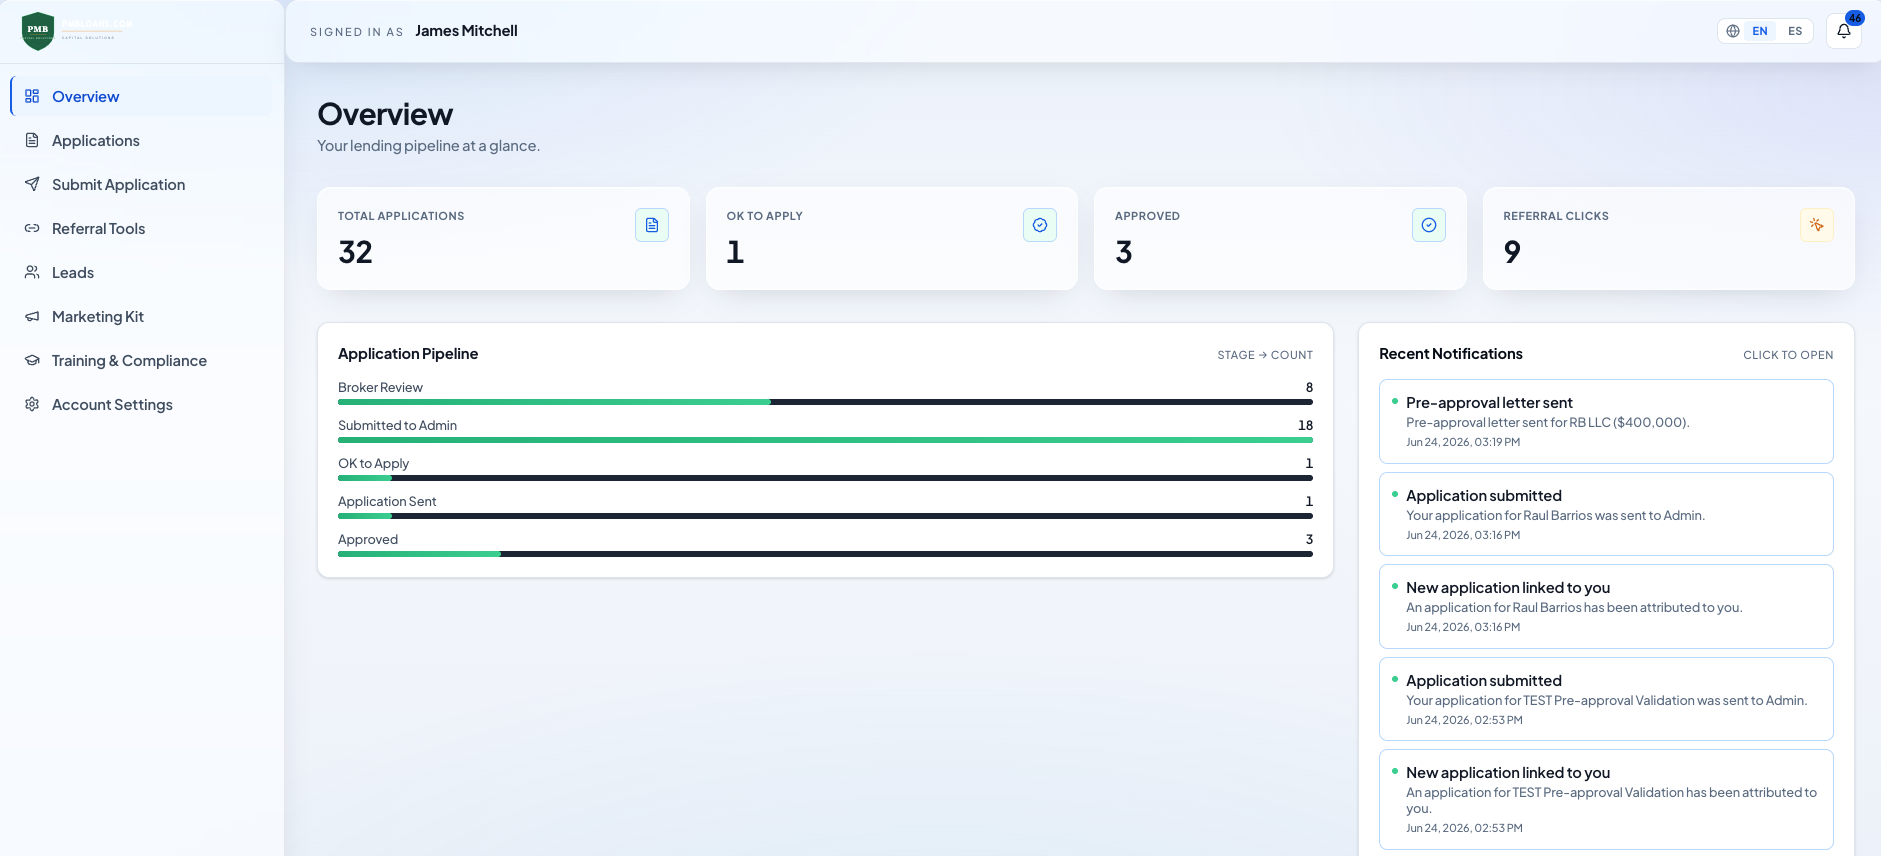Click the total applications value 32
Image resolution: width=1881 pixels, height=856 pixels.
[355, 252]
